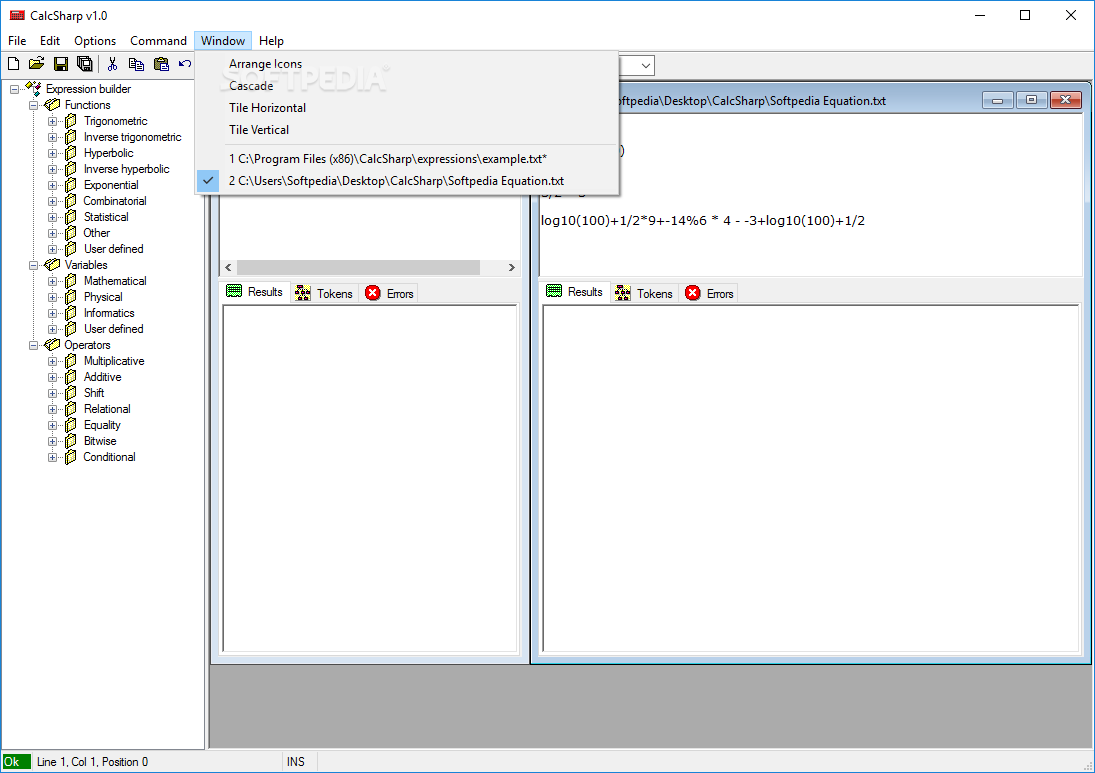Click the Save floppy disk icon
This screenshot has height=773, width=1095.
click(61, 64)
